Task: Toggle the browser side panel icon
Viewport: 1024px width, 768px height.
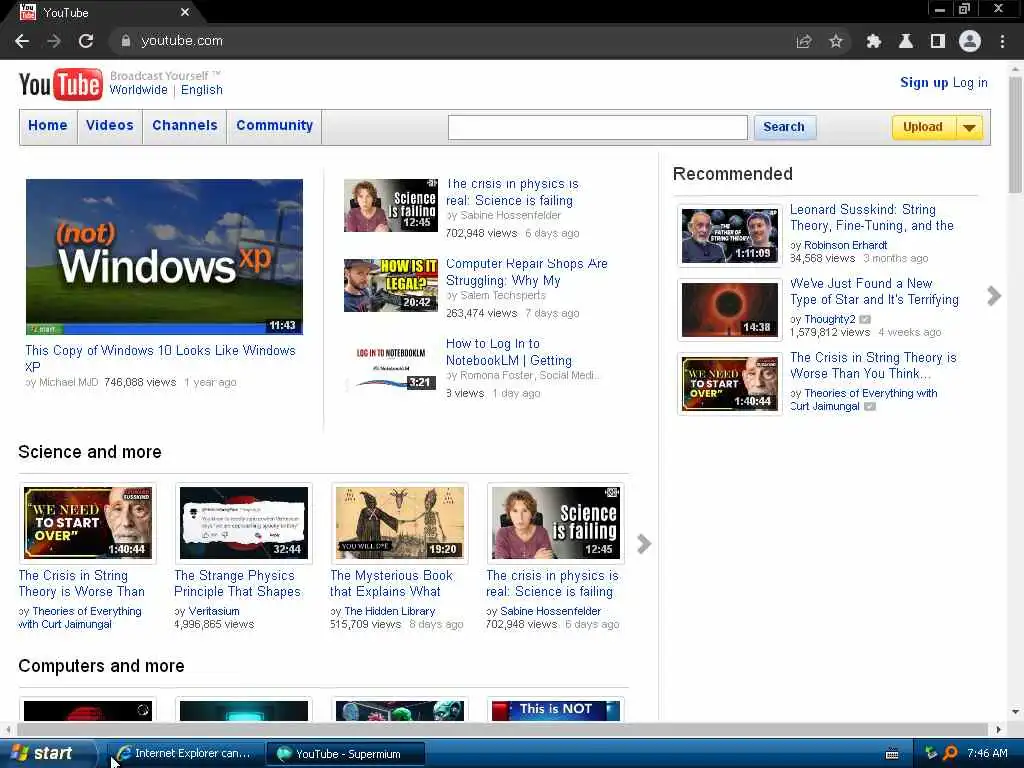Action: (x=938, y=41)
